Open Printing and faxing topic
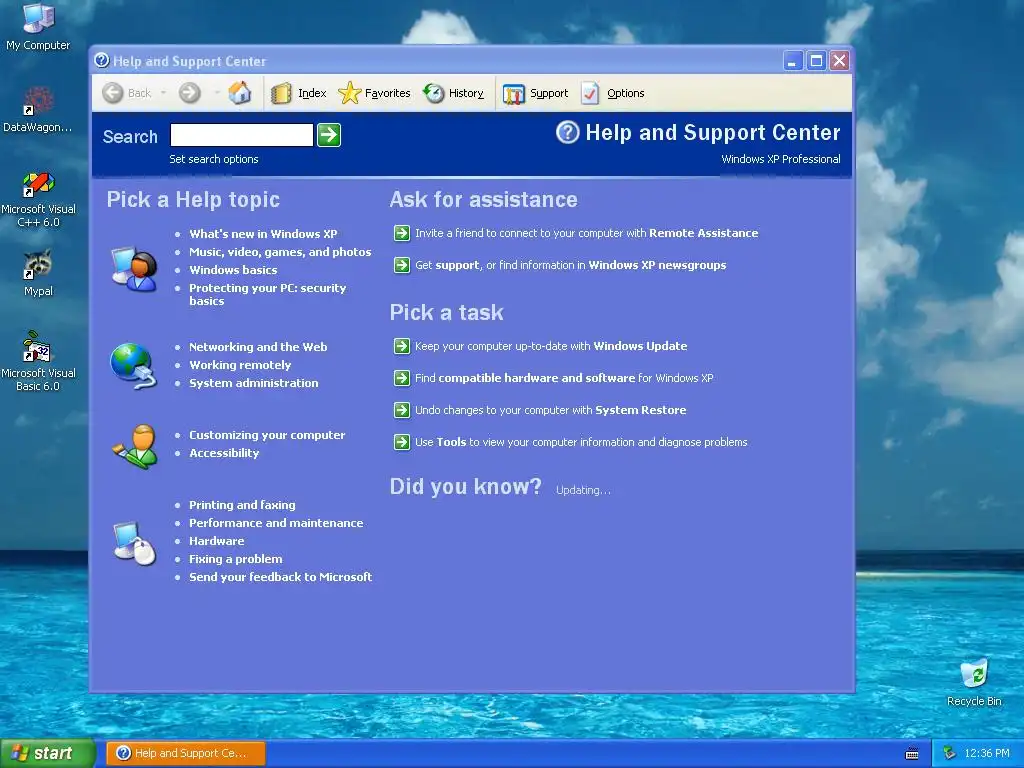The width and height of the screenshot is (1024, 768). [242, 505]
